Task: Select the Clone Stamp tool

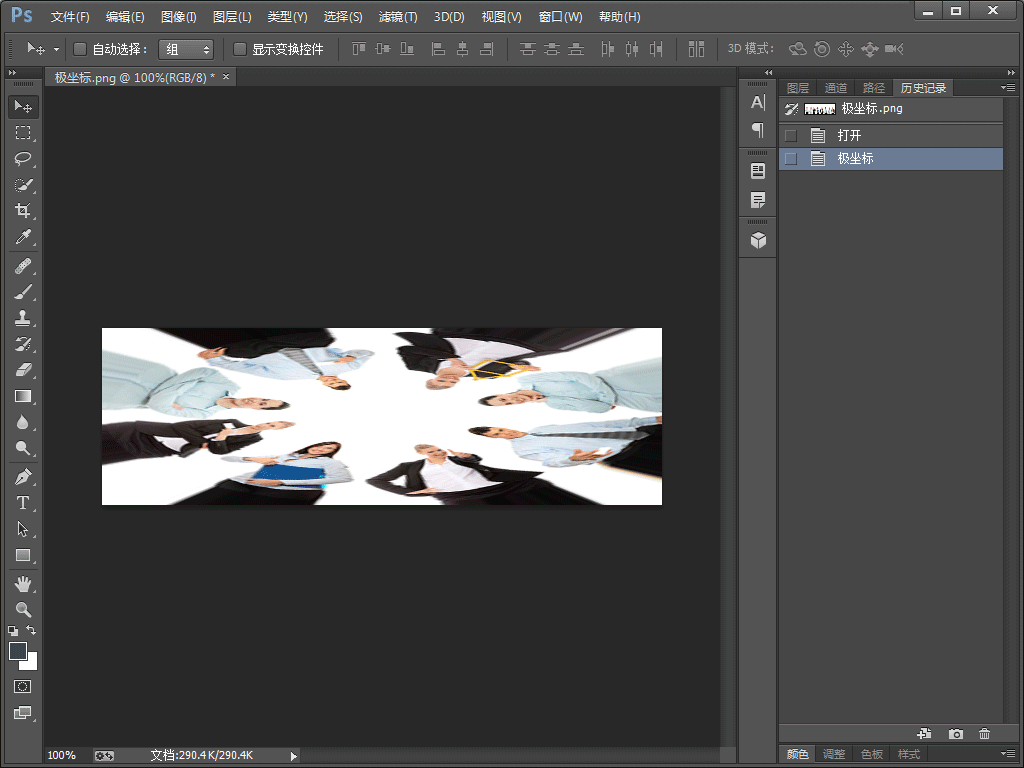Action: [23, 318]
